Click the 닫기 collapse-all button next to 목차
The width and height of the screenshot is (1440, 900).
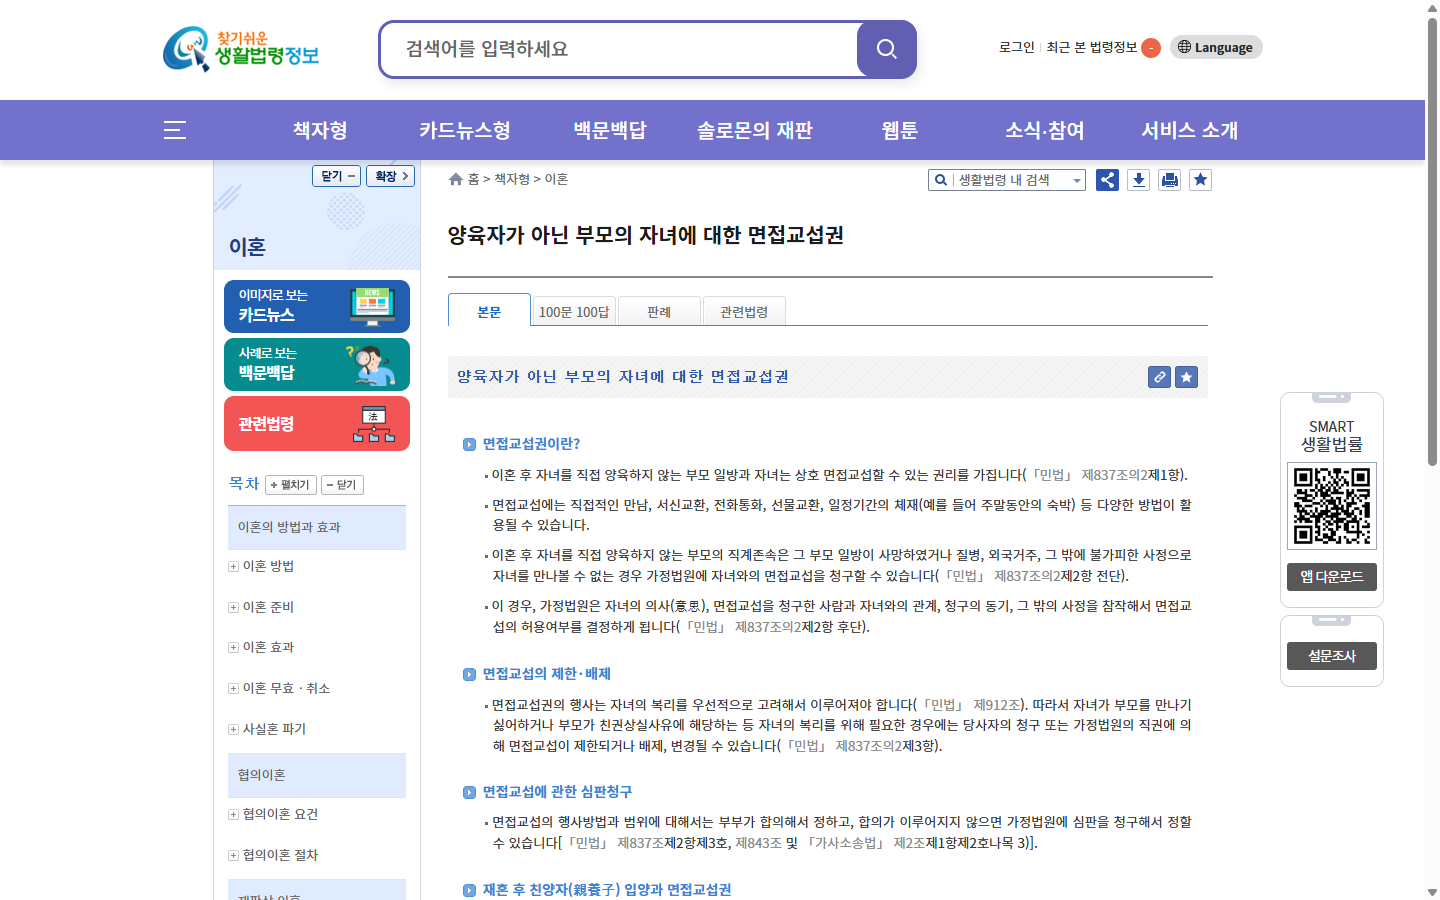(x=342, y=485)
